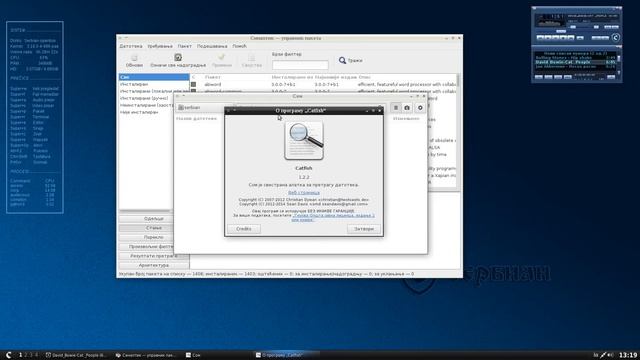Select the Све filter row
The height and width of the screenshot is (360, 640).
(x=154, y=77)
